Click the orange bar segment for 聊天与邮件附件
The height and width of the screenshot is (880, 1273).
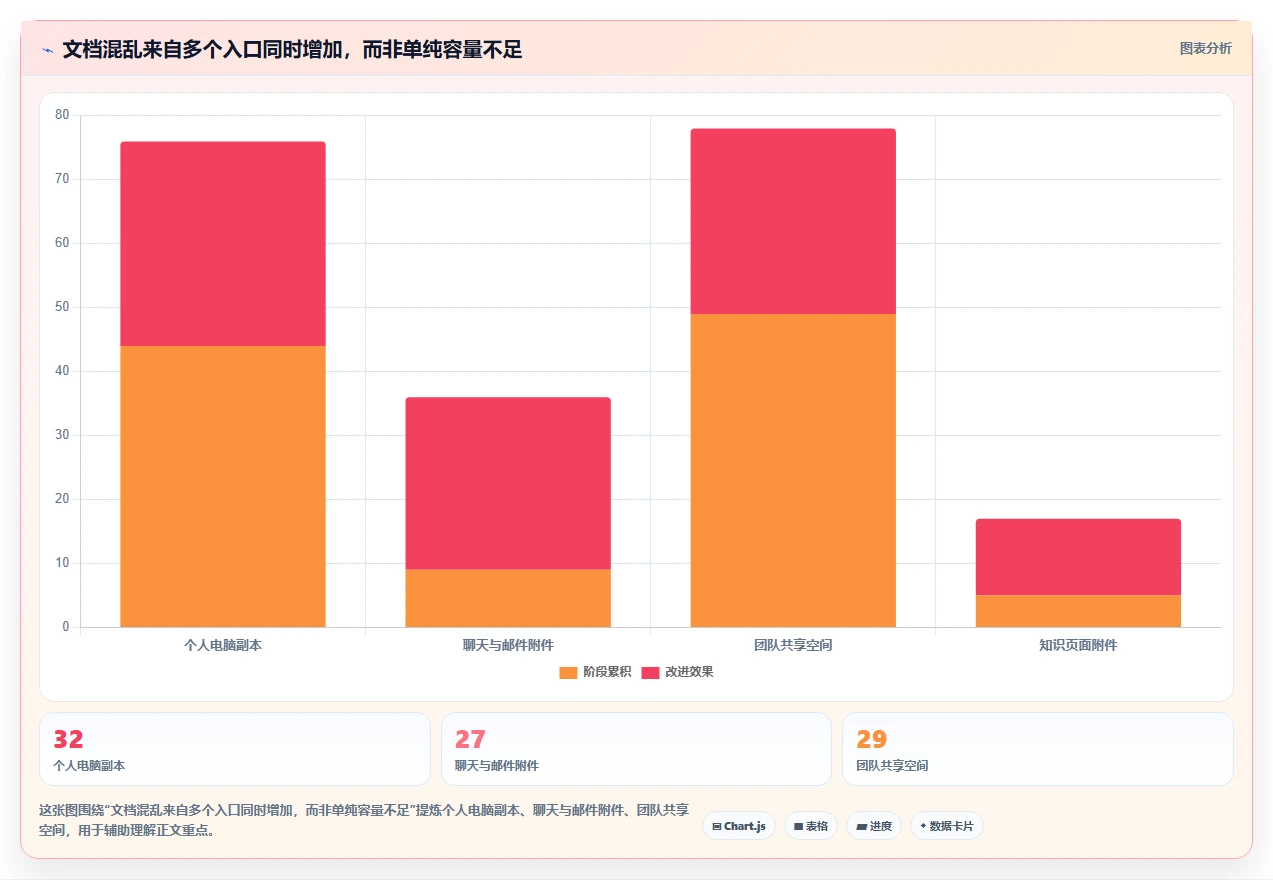pos(508,598)
